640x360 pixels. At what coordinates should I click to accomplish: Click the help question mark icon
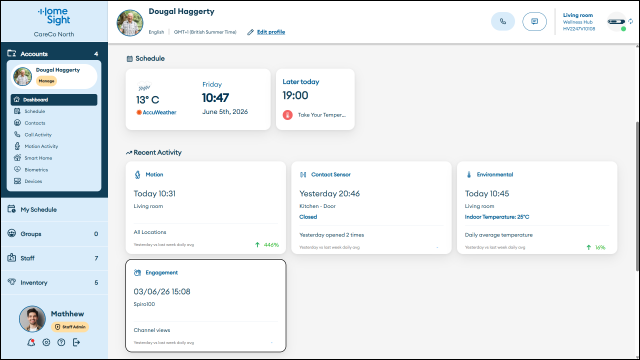[61, 342]
